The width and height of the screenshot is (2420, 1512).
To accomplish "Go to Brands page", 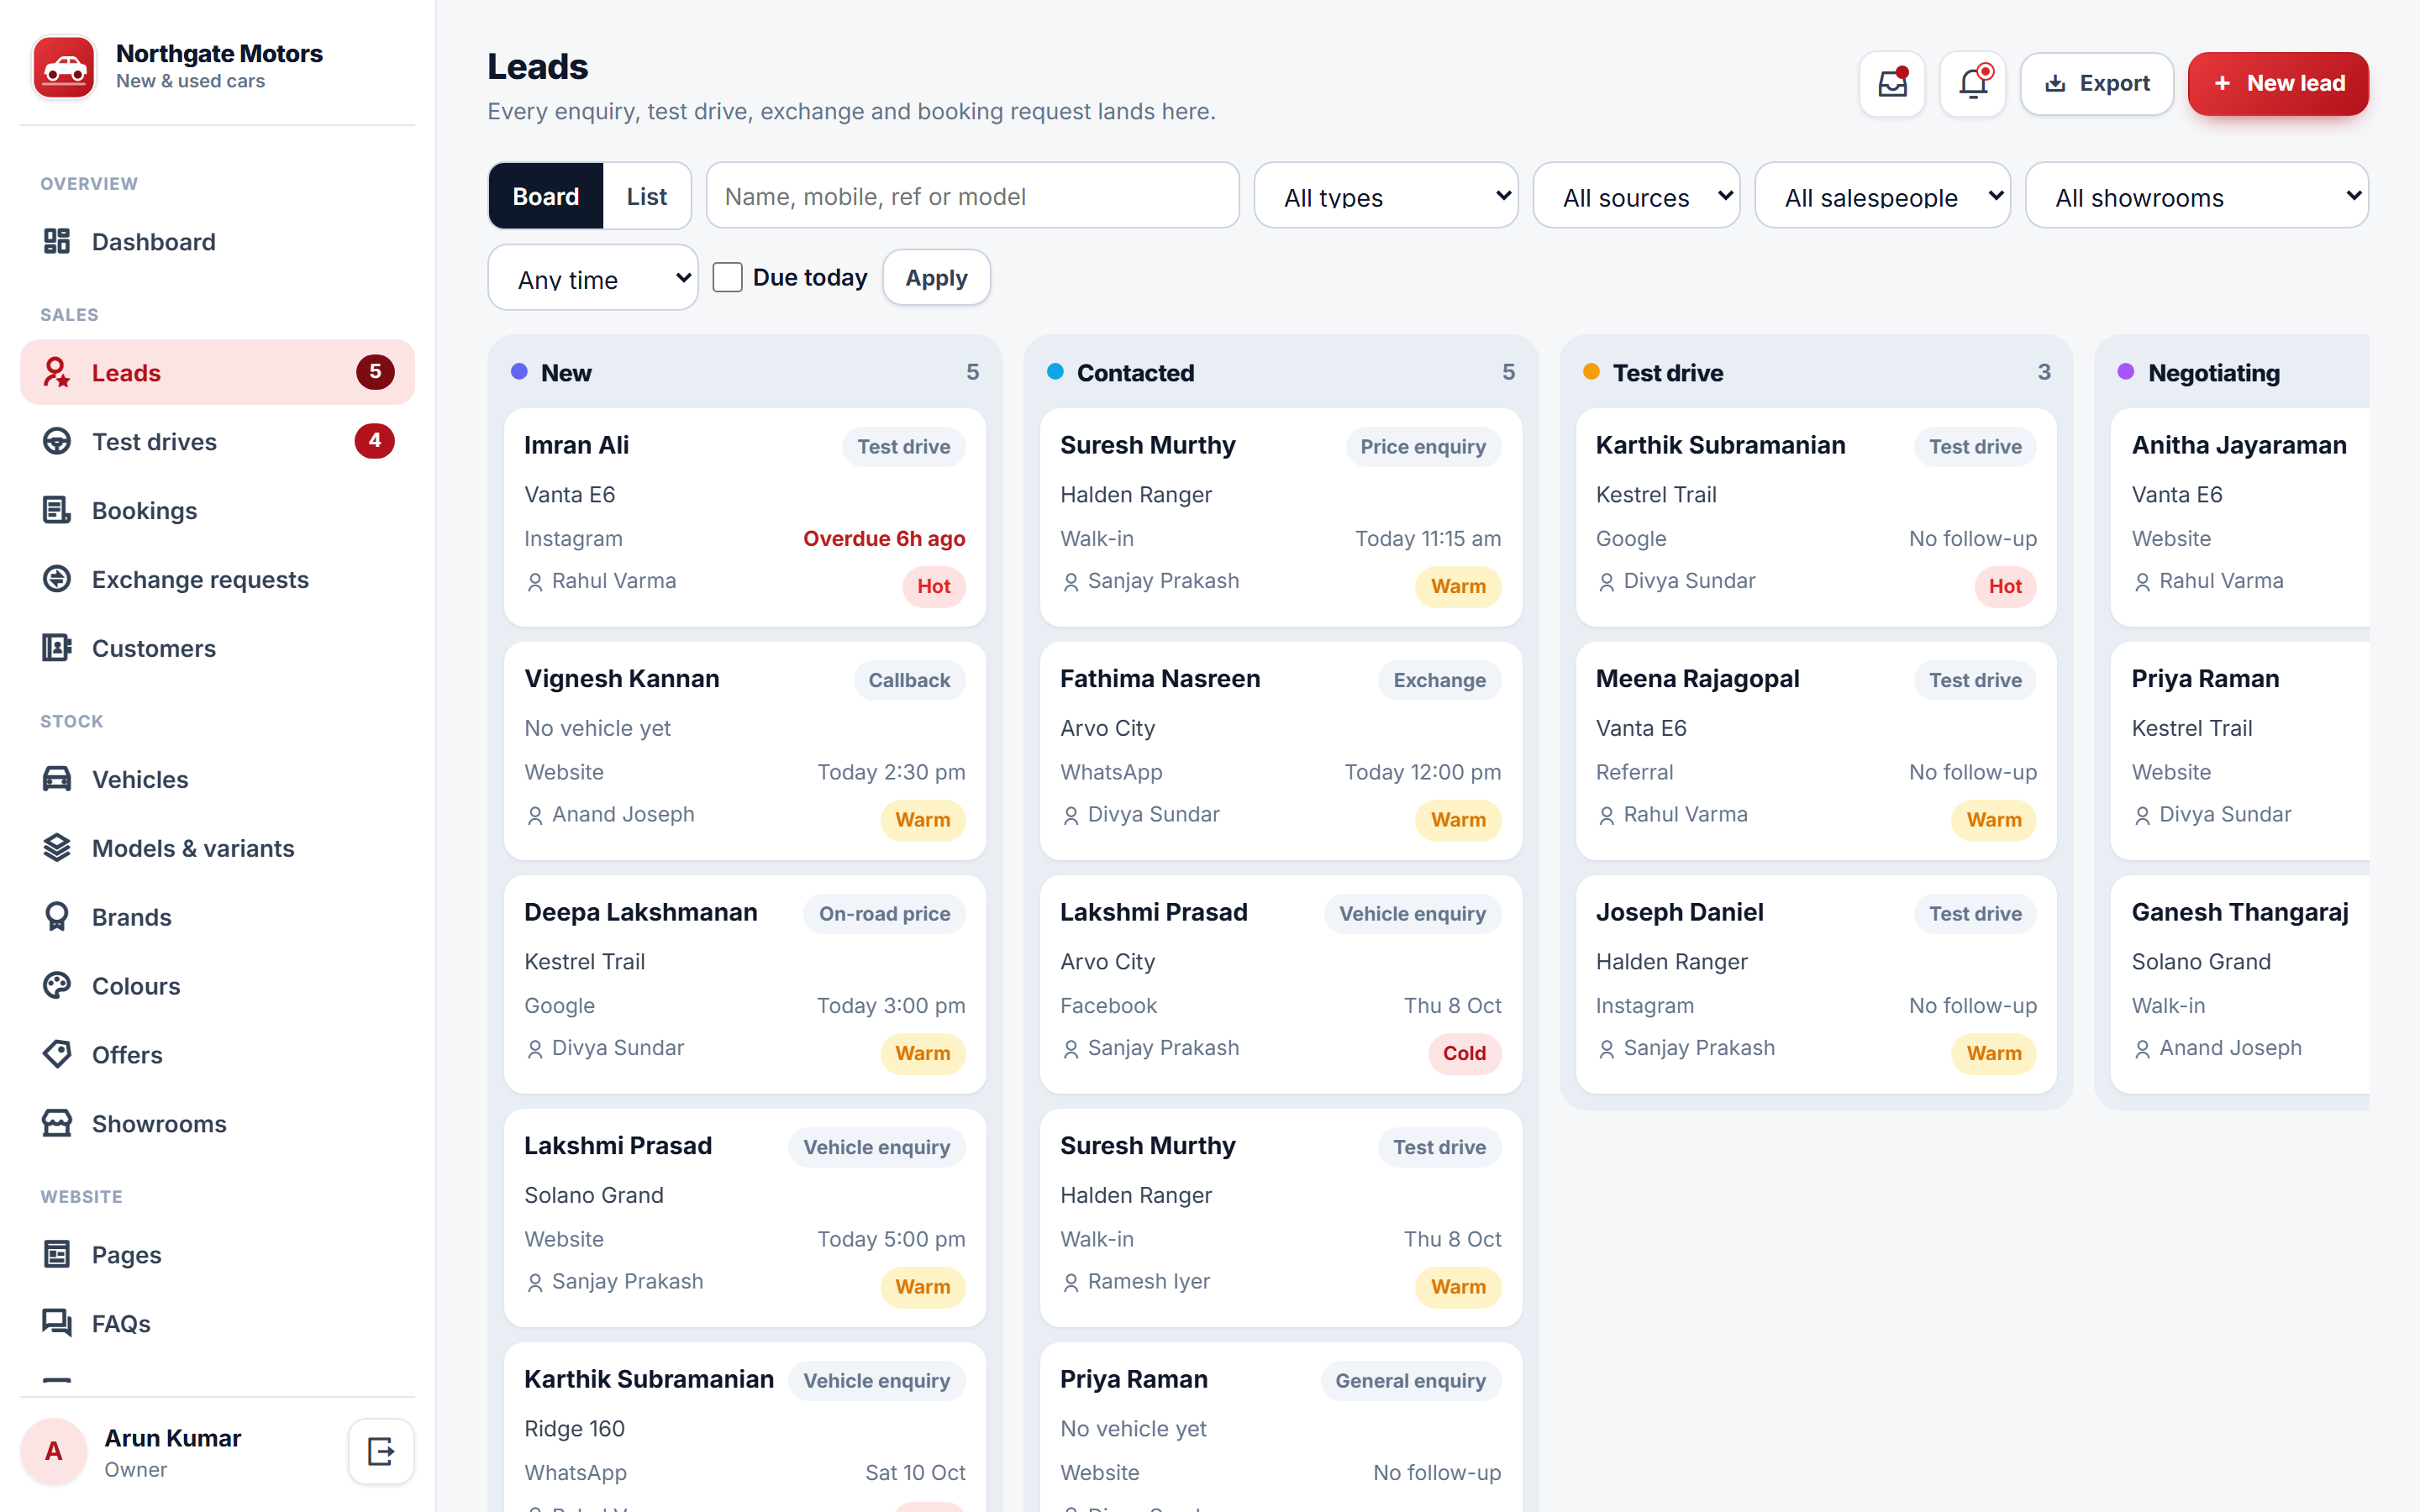I will tap(217, 917).
